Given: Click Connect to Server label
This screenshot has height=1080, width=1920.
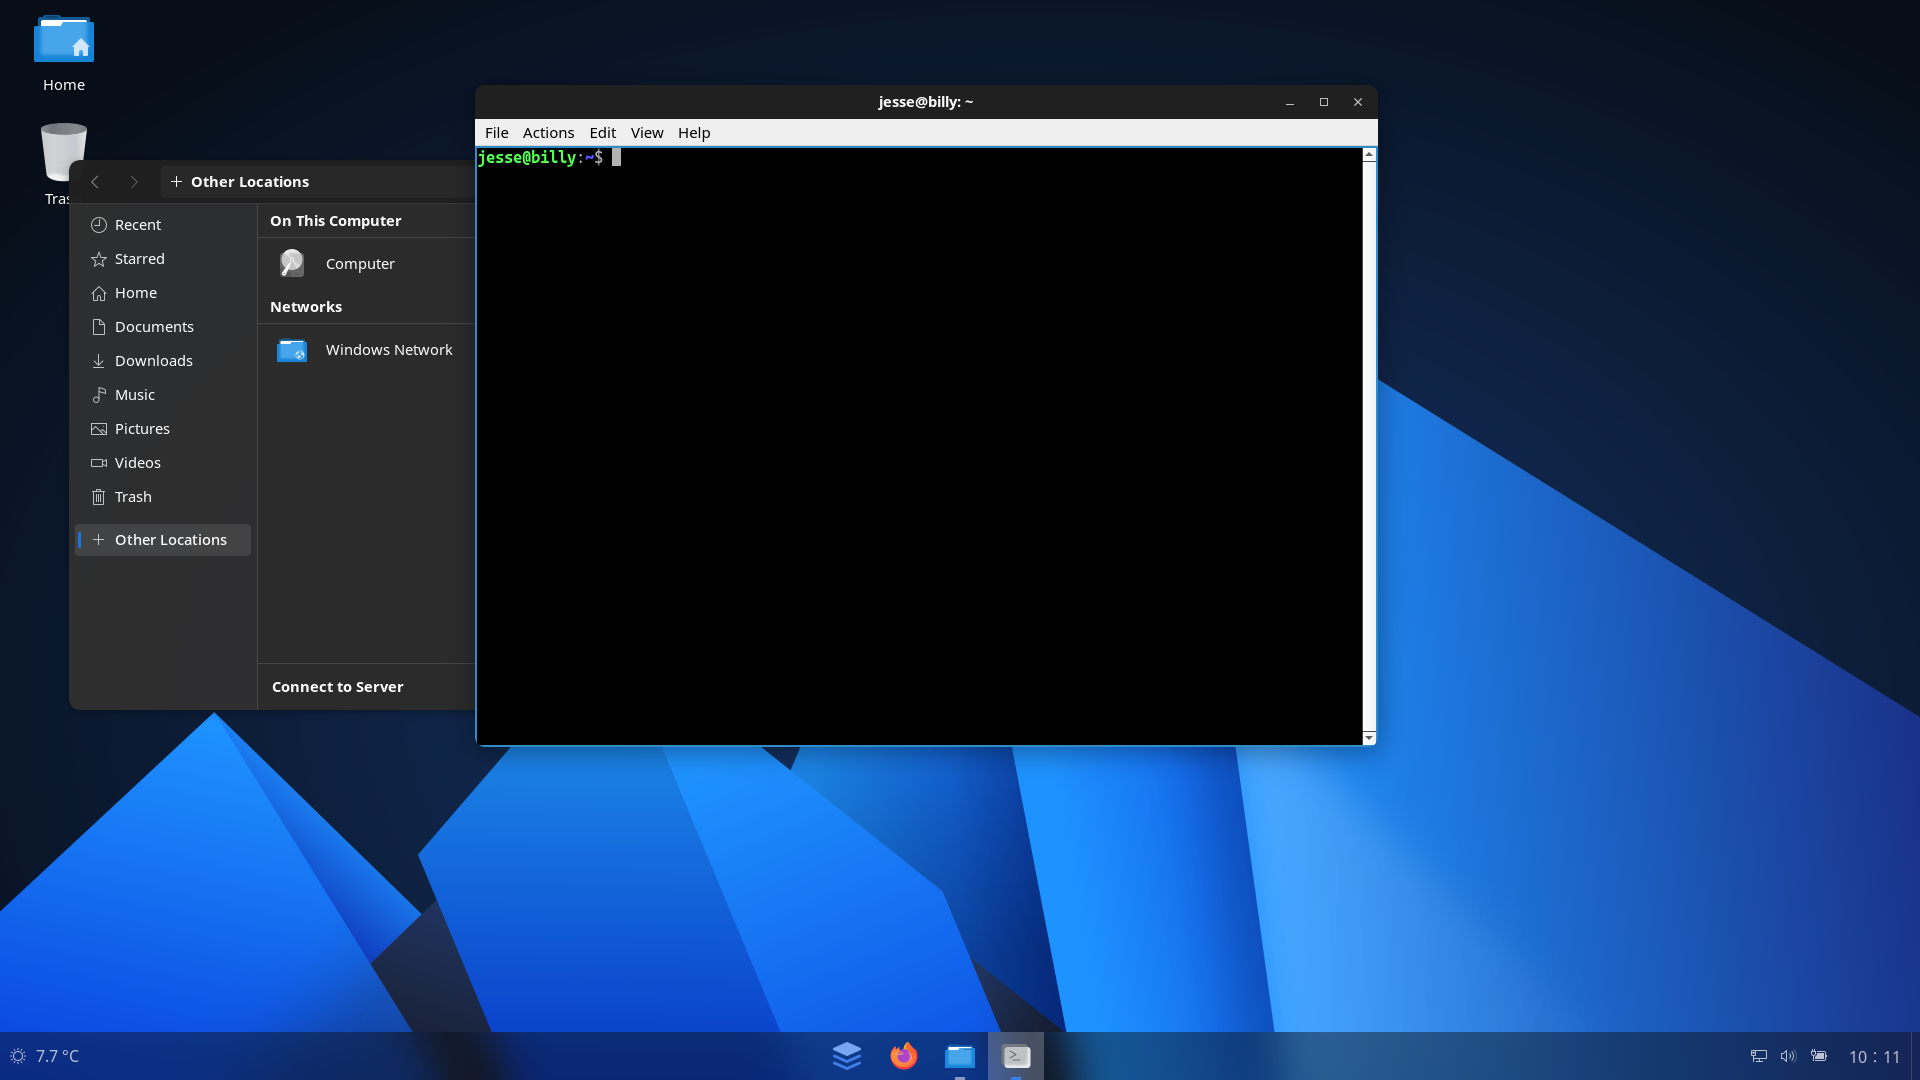Looking at the screenshot, I should [x=337, y=687].
